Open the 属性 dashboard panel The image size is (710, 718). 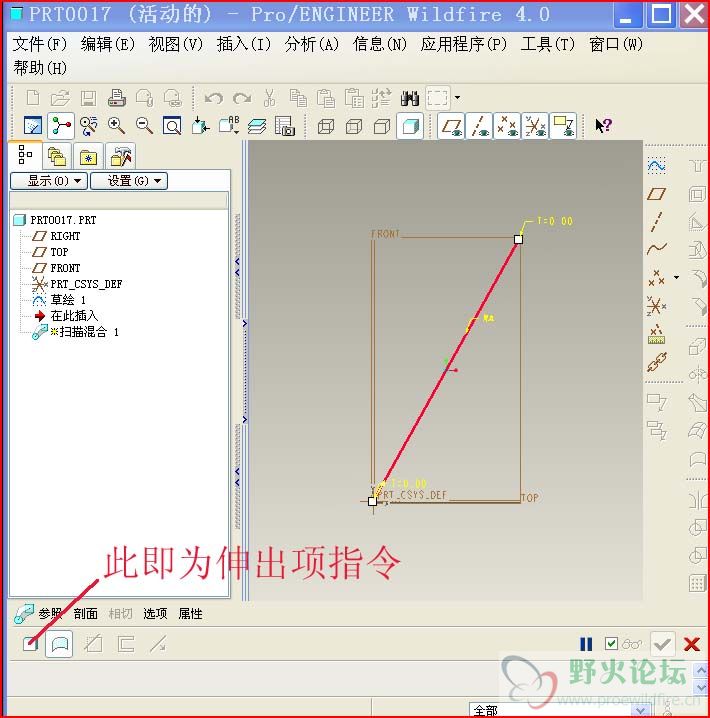[x=190, y=614]
